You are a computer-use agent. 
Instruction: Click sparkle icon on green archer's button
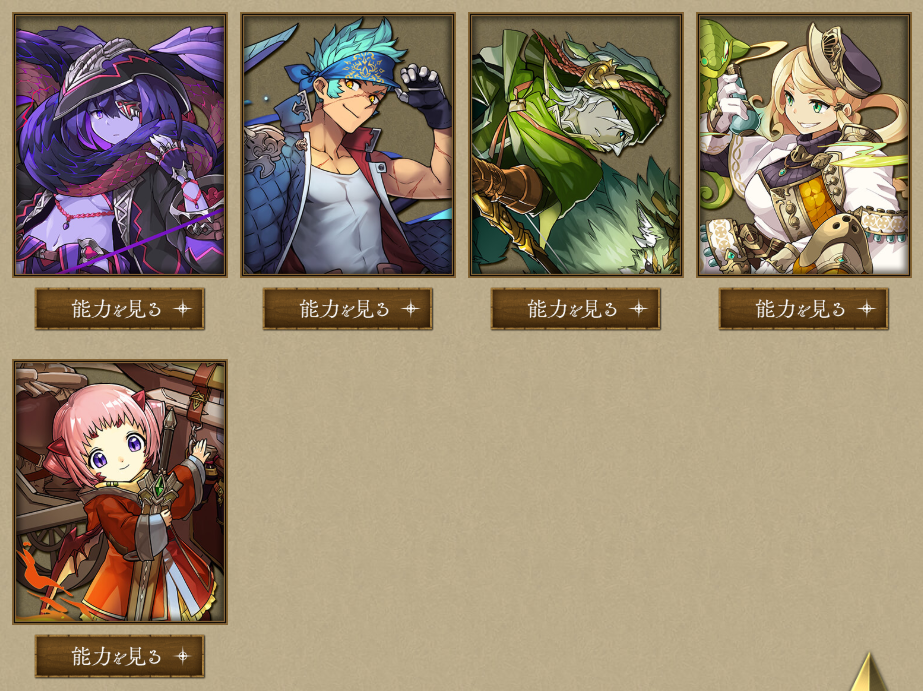638,308
